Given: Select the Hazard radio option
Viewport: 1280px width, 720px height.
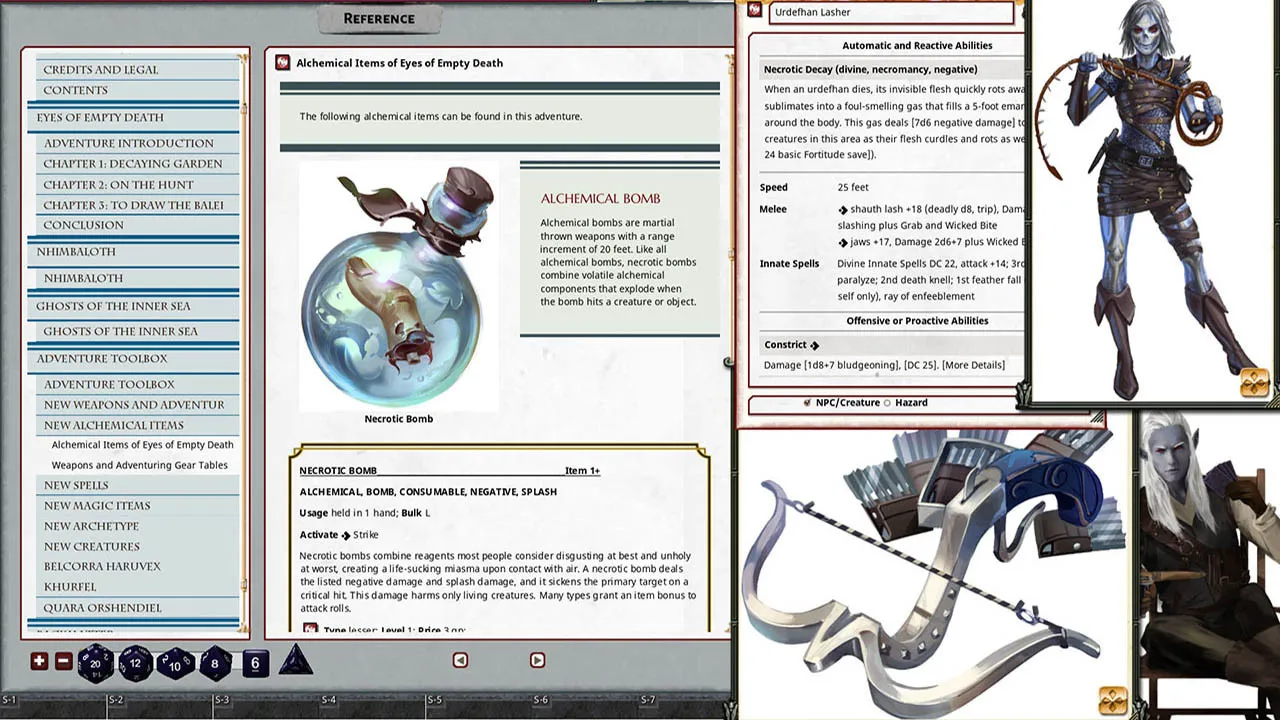Looking at the screenshot, I should pos(887,403).
